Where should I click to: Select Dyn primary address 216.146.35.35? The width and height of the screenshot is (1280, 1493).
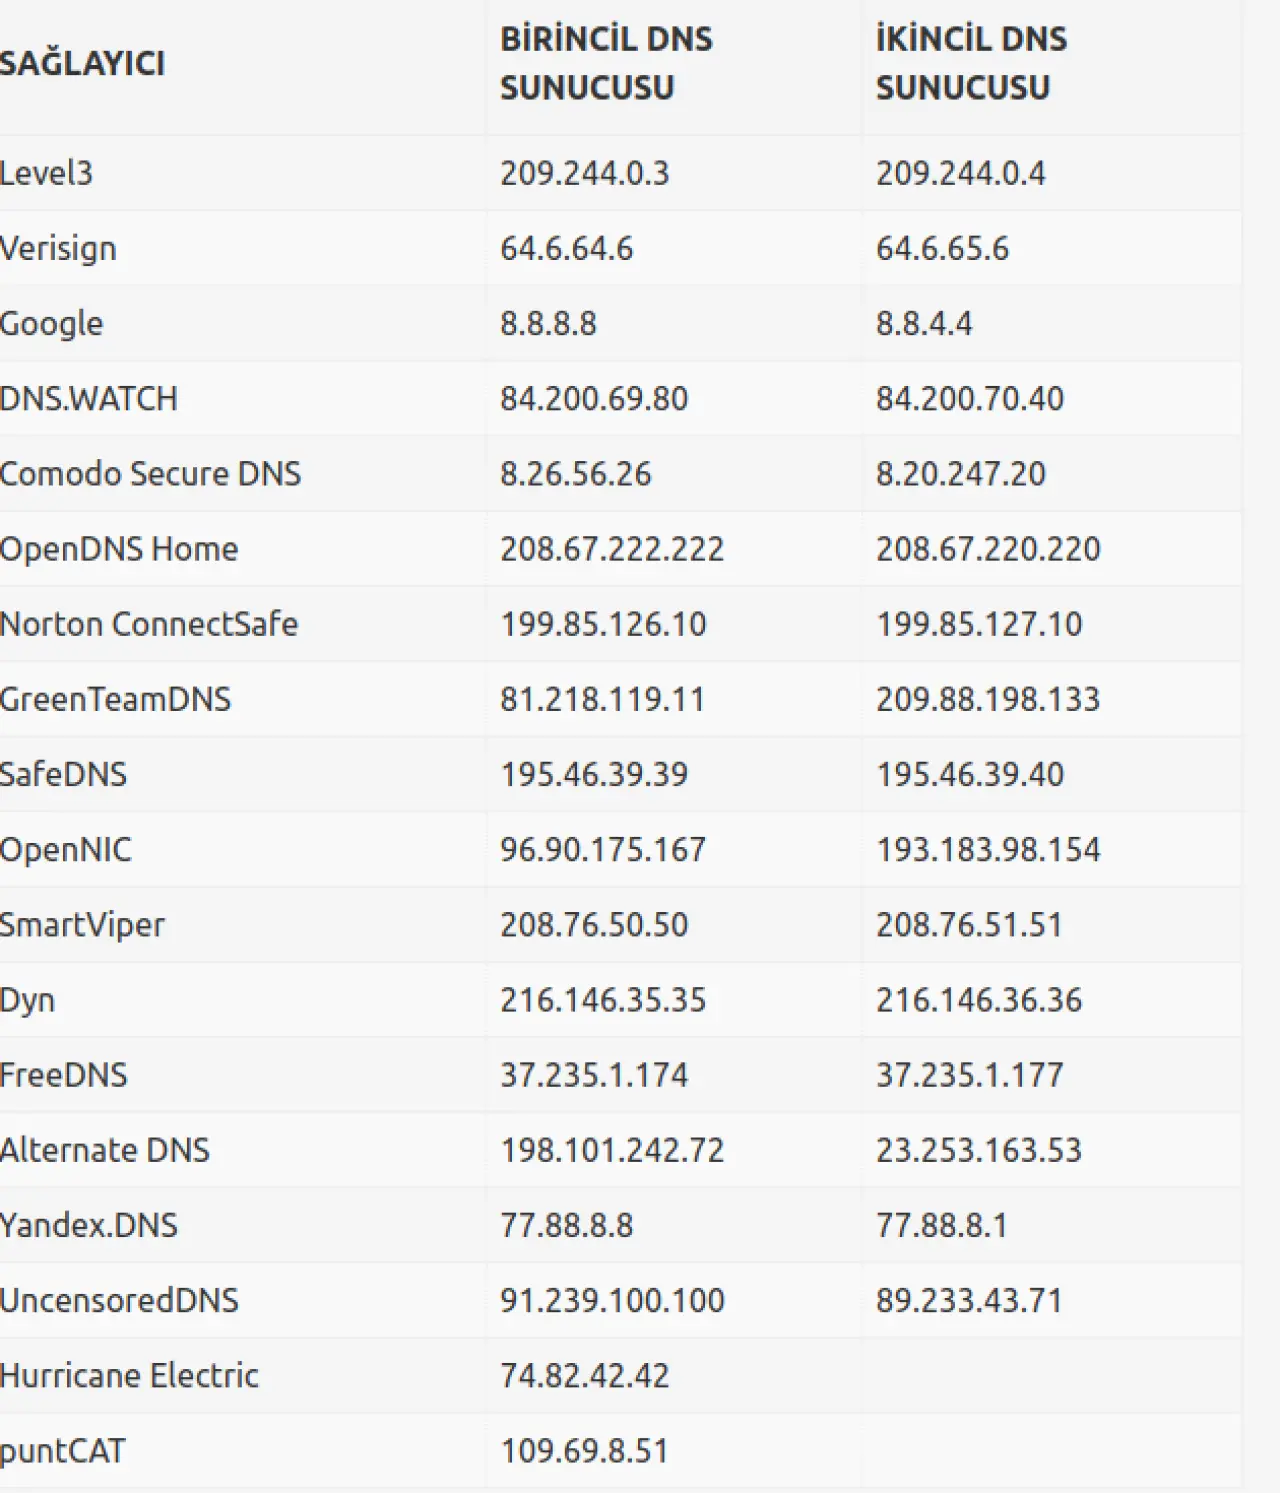(x=603, y=1000)
